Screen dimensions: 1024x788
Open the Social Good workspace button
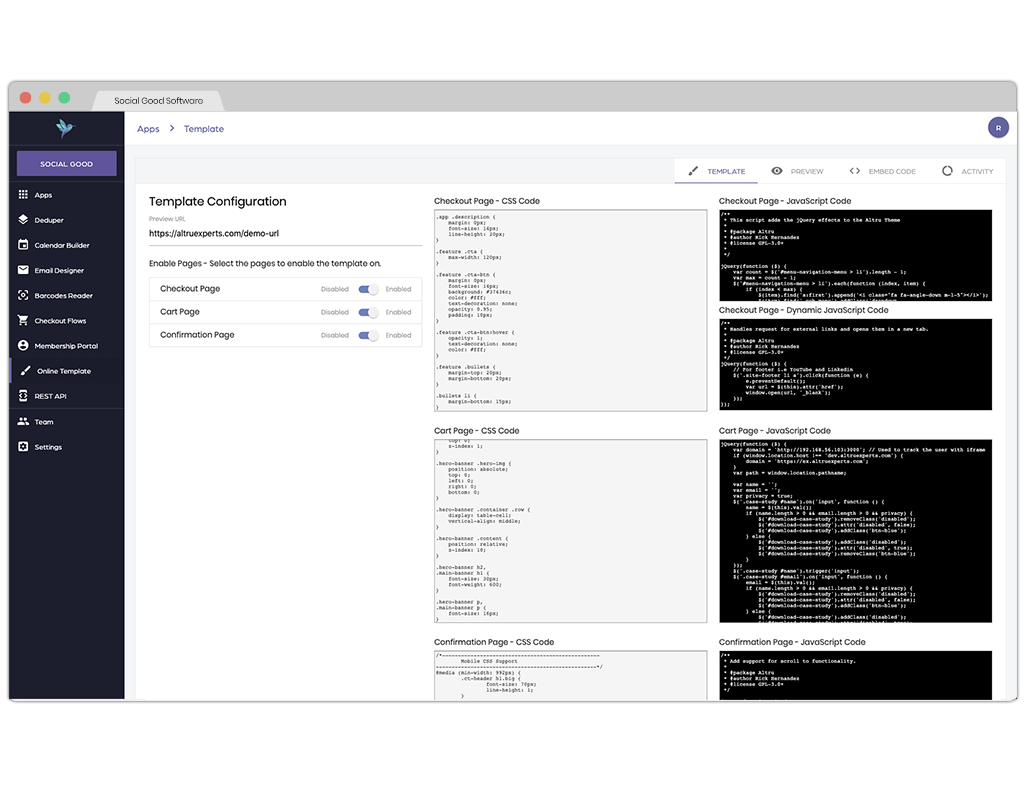pyautogui.click(x=65, y=163)
